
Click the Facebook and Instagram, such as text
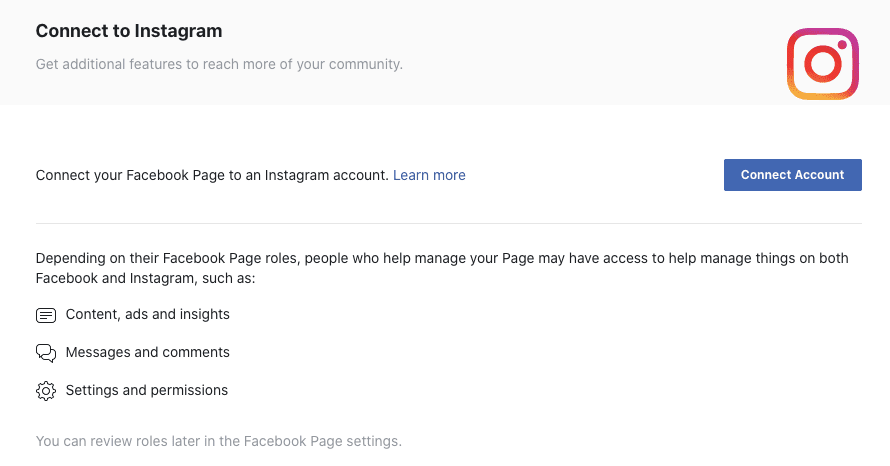[145, 279]
